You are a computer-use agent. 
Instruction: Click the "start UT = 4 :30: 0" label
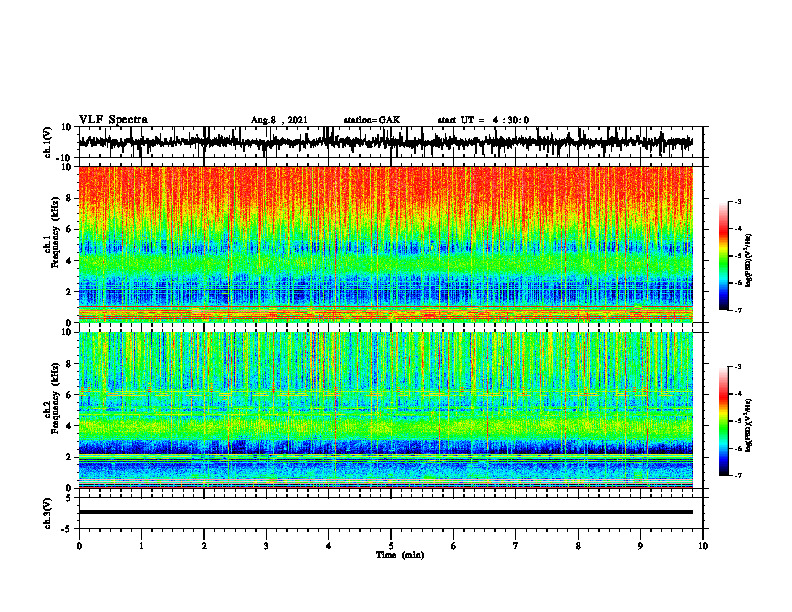(x=483, y=120)
